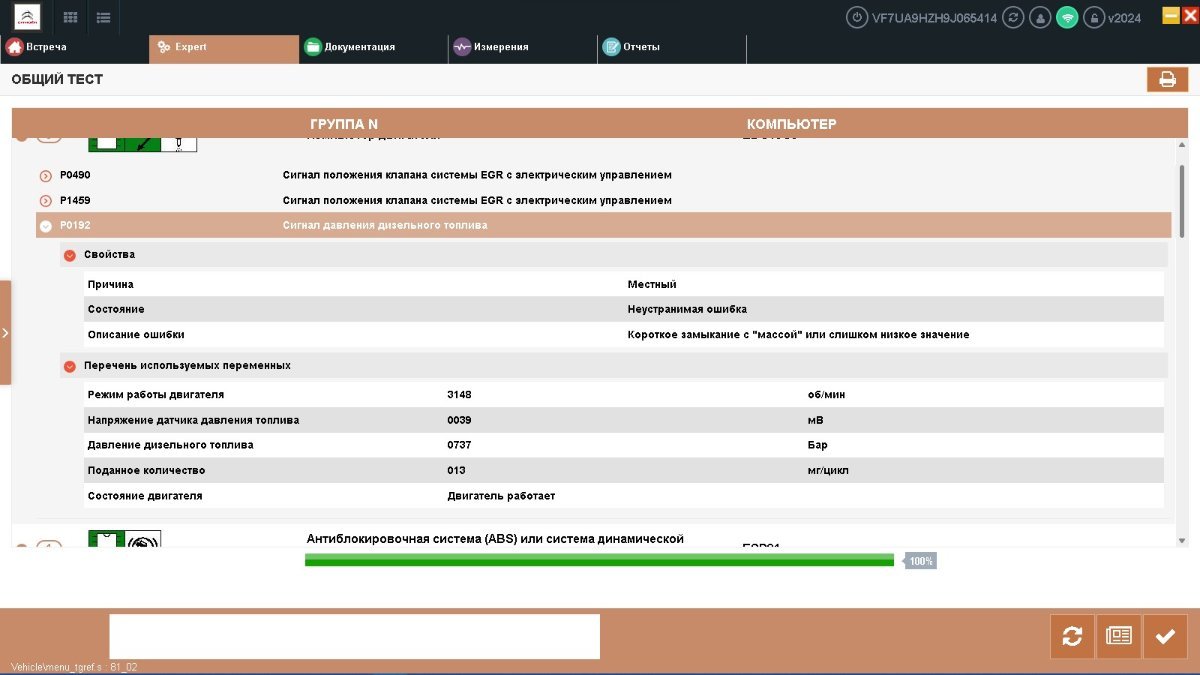This screenshot has height=675, width=1200.
Task: Click the power icon beside VIN
Action: [857, 17]
